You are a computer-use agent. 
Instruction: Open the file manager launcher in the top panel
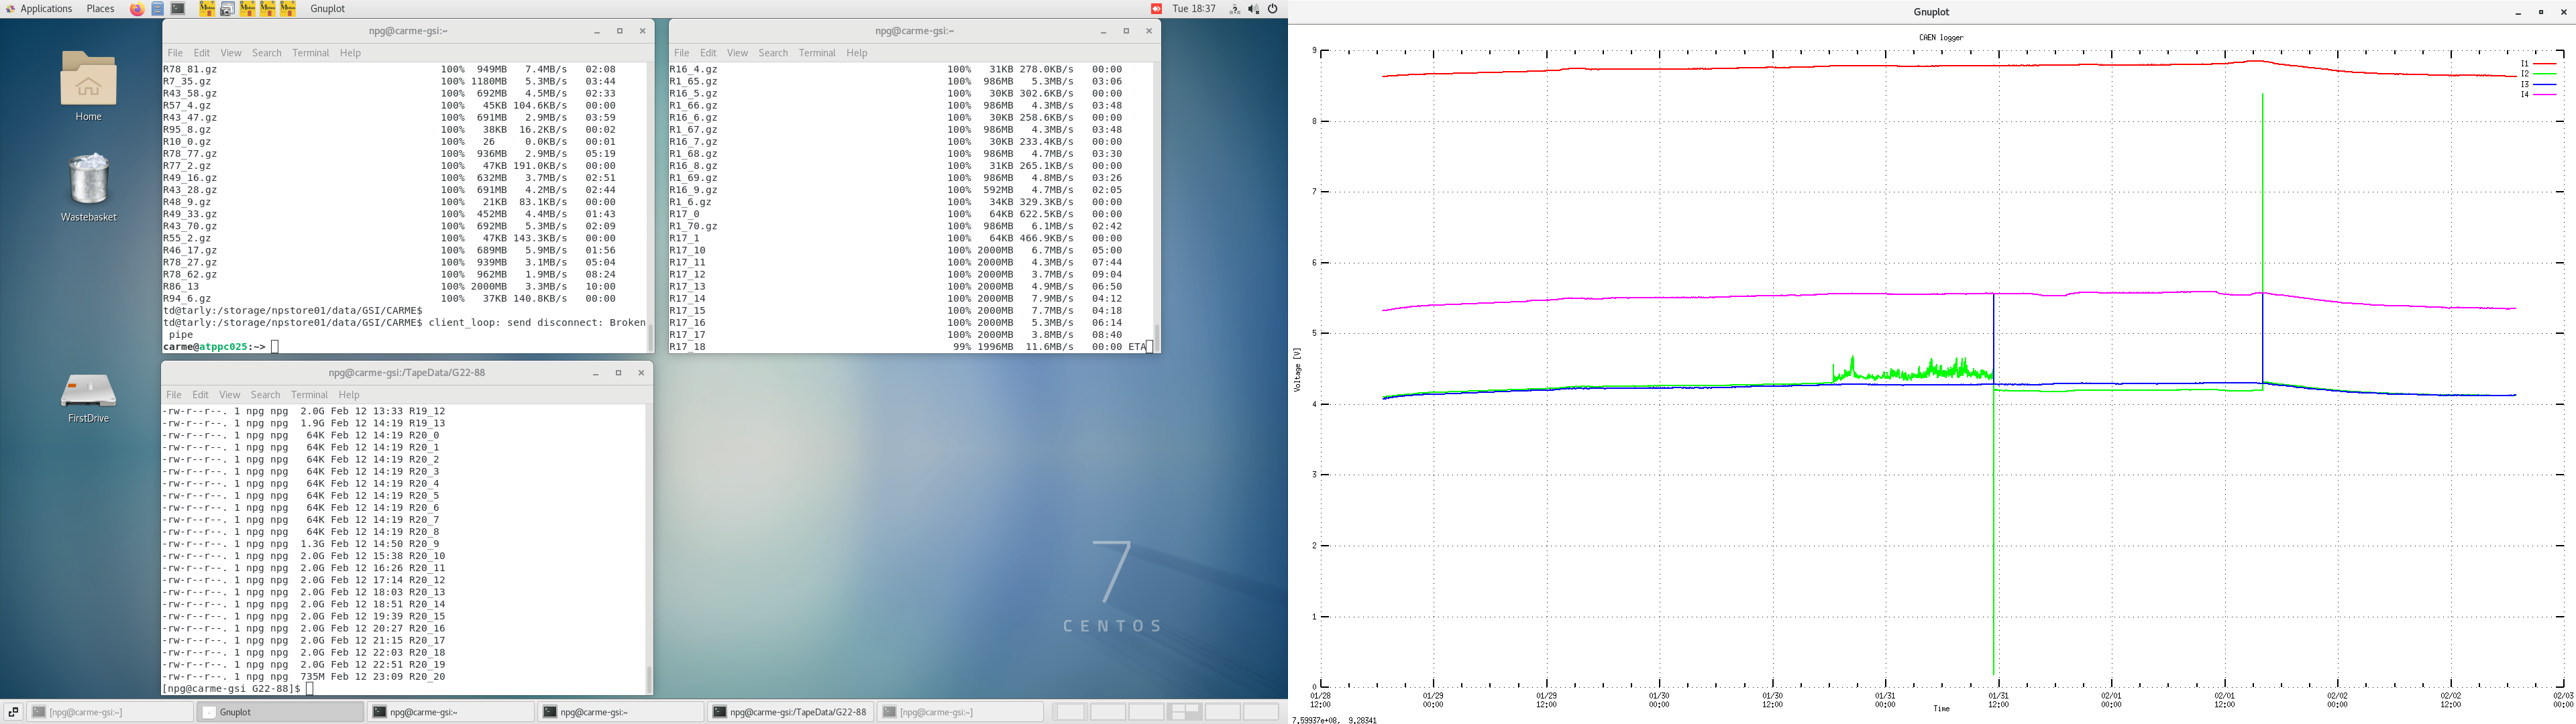pos(157,9)
